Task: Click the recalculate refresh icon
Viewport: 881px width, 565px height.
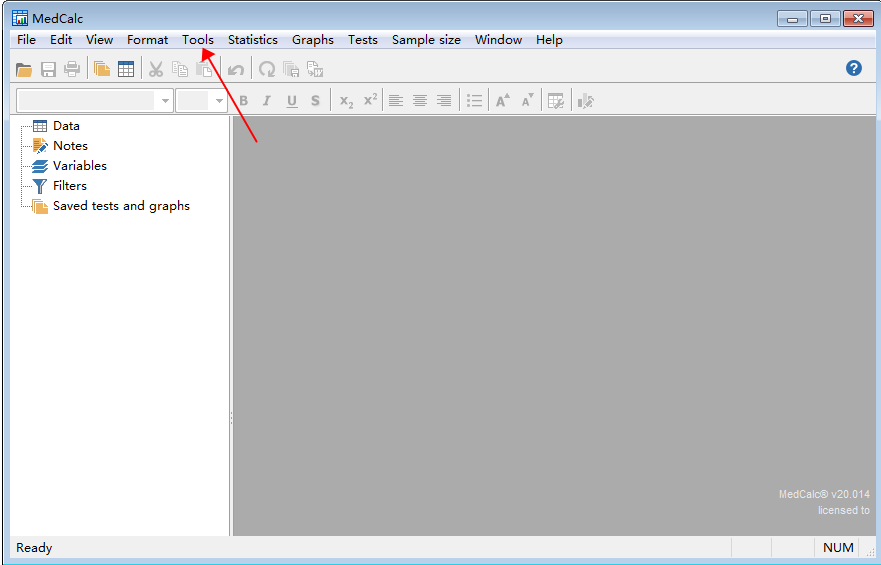Action: (267, 70)
